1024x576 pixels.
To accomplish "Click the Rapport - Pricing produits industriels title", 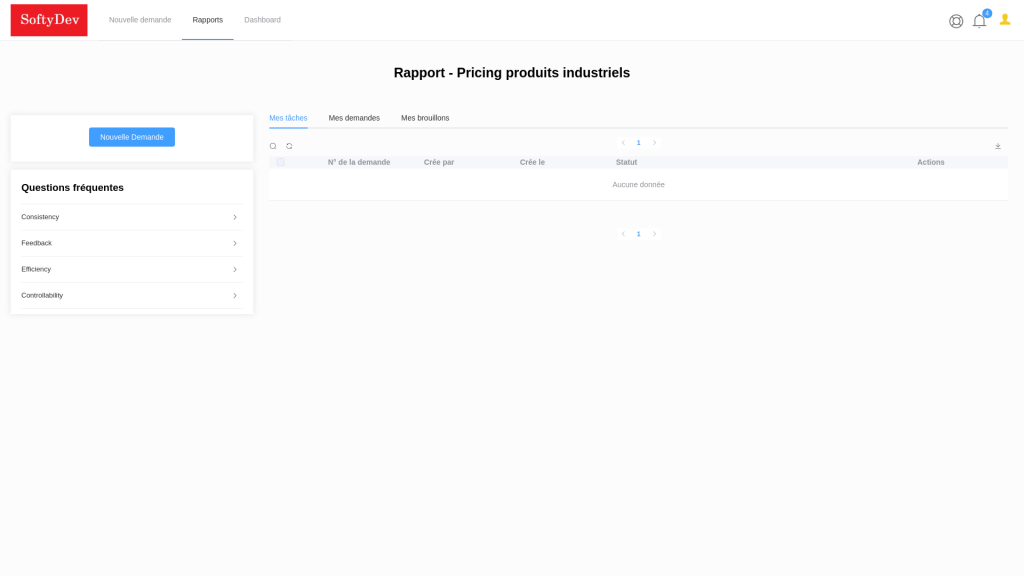I will point(512,73).
